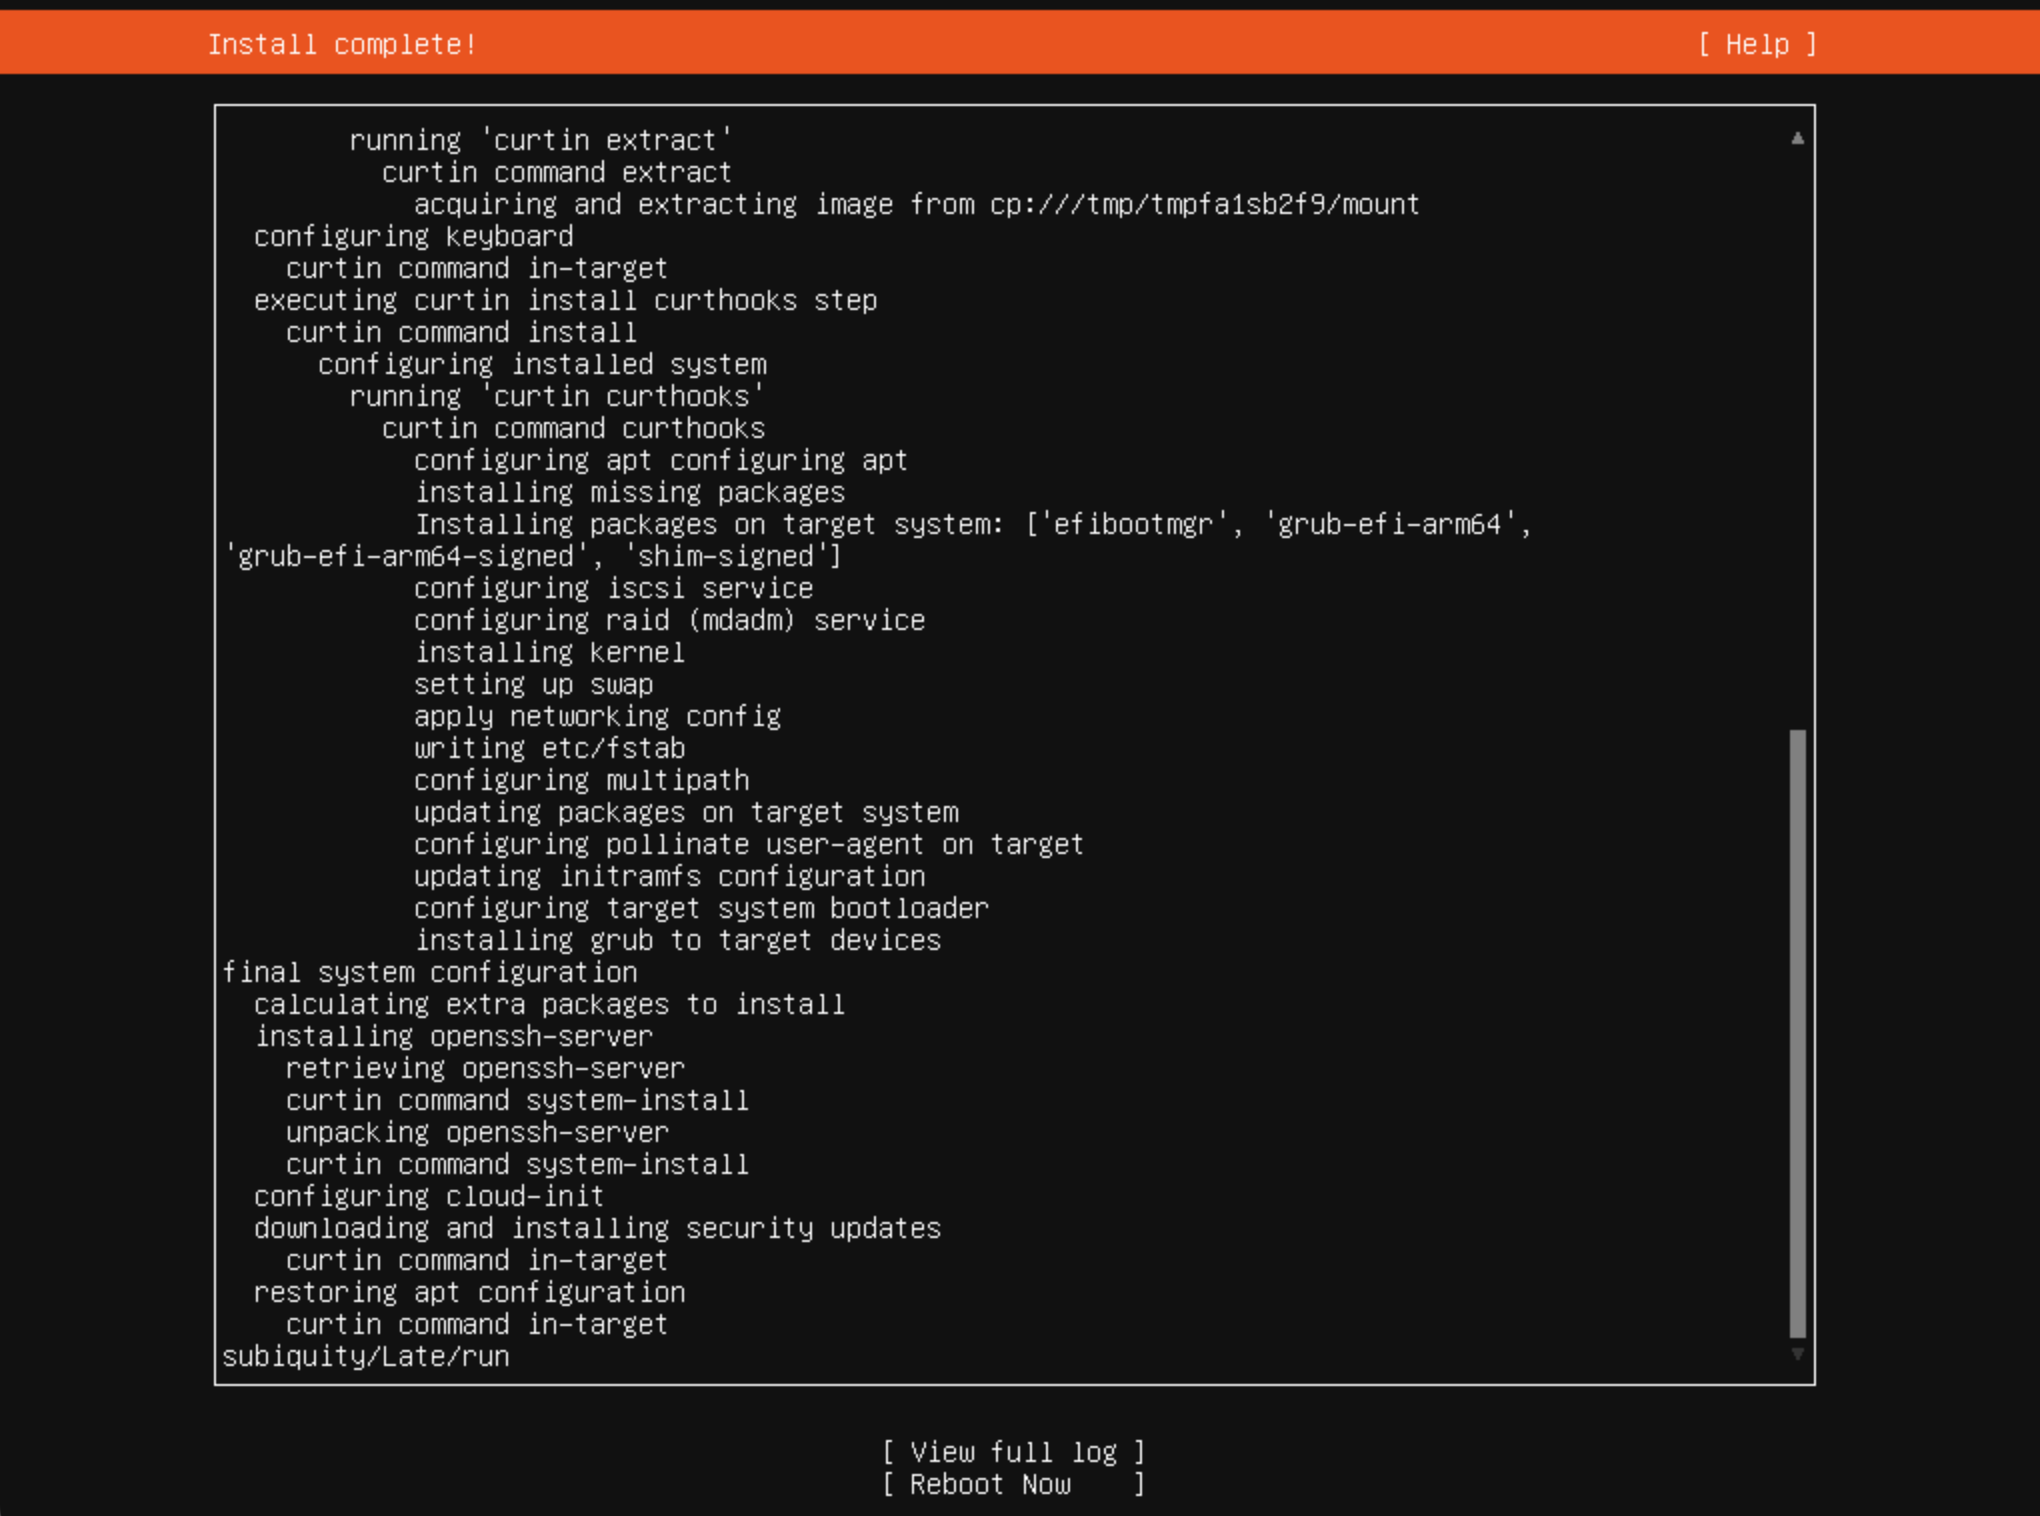
Task: Click the 'restoring apt configuration' log line
Action: point(469,1292)
